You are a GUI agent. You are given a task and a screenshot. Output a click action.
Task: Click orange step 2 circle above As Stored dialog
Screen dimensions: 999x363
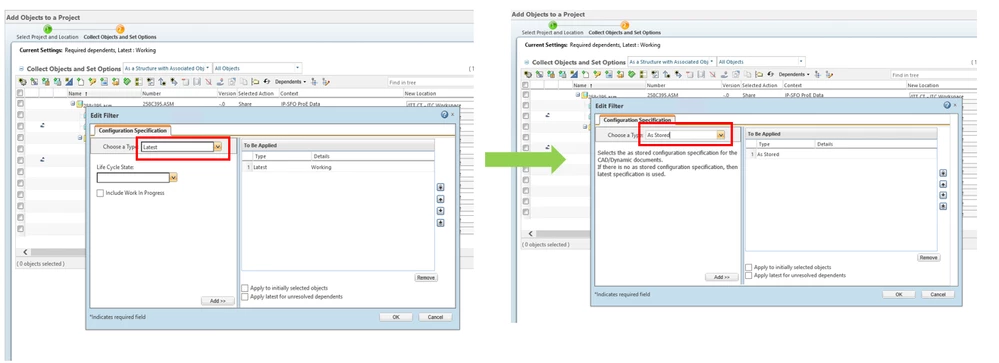pyautogui.click(x=625, y=25)
